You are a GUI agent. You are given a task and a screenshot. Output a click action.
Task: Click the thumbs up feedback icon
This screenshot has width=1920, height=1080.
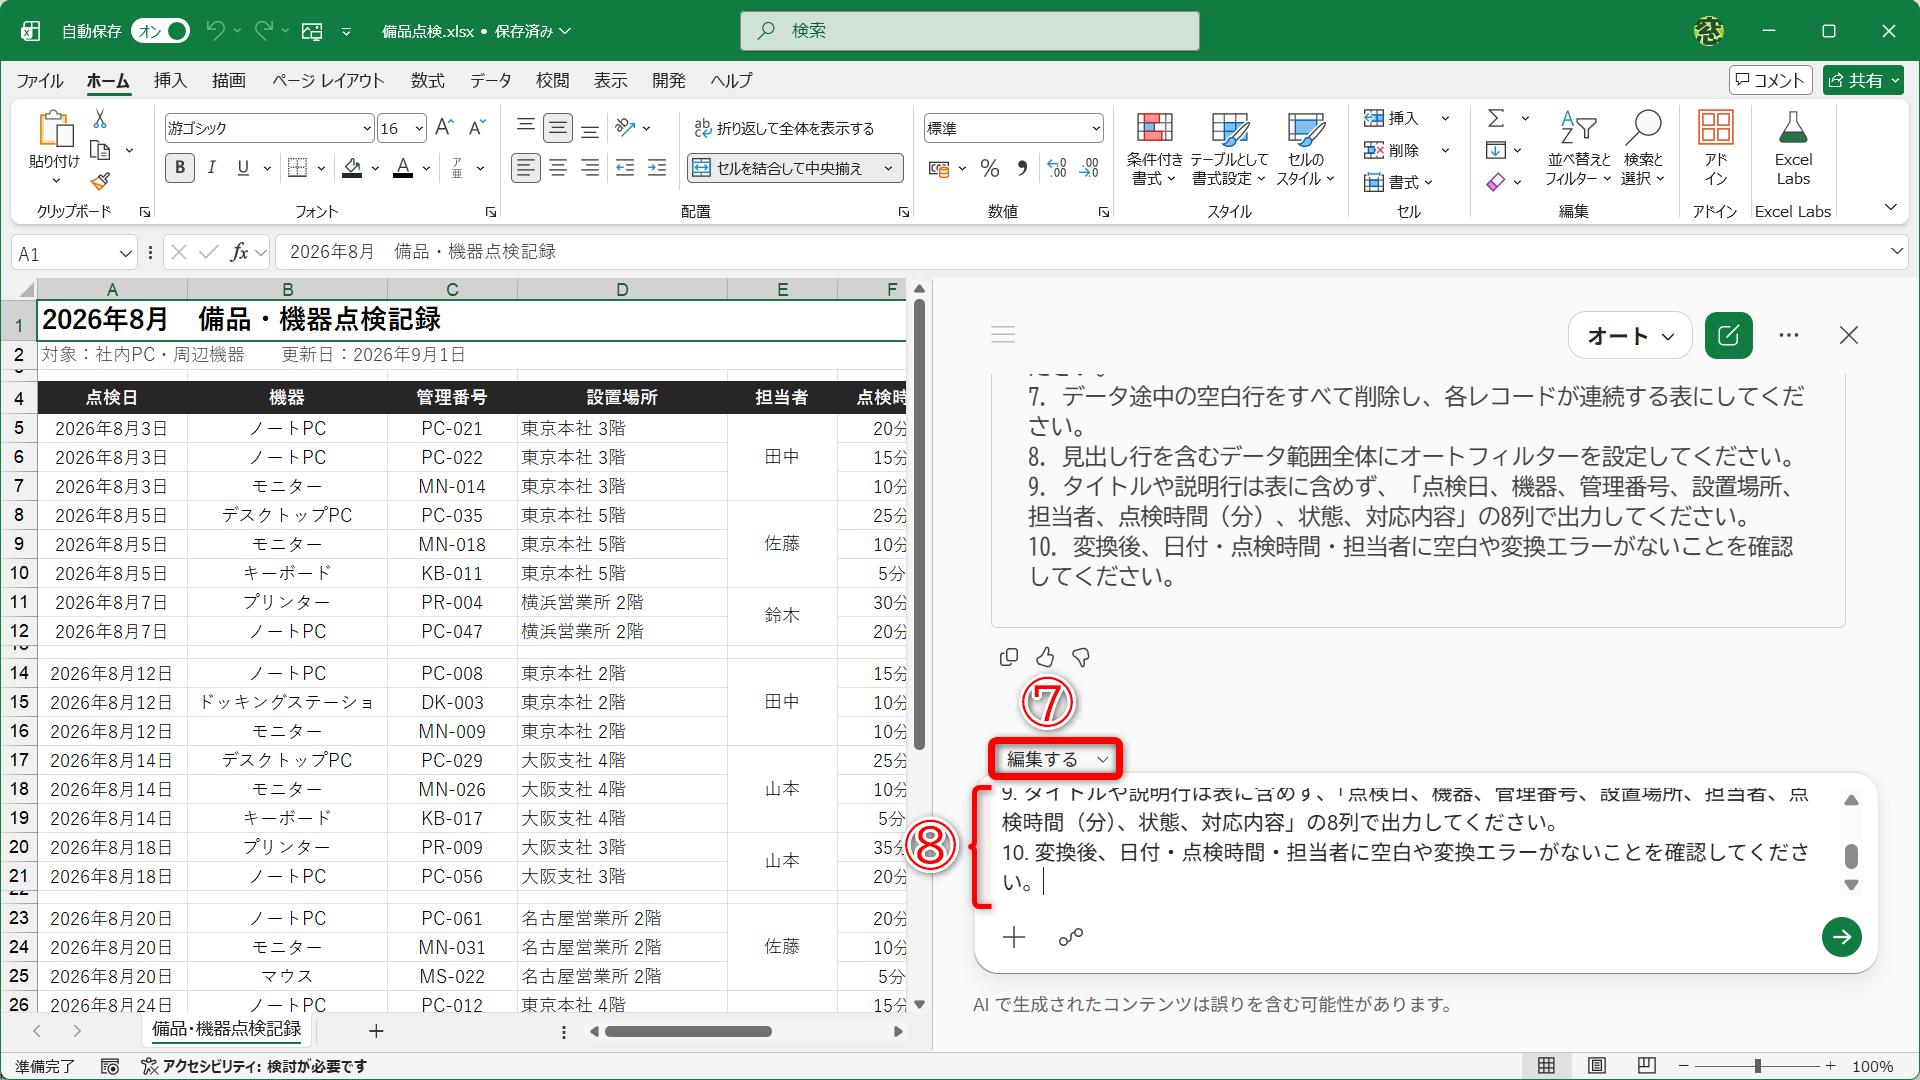click(x=1045, y=657)
